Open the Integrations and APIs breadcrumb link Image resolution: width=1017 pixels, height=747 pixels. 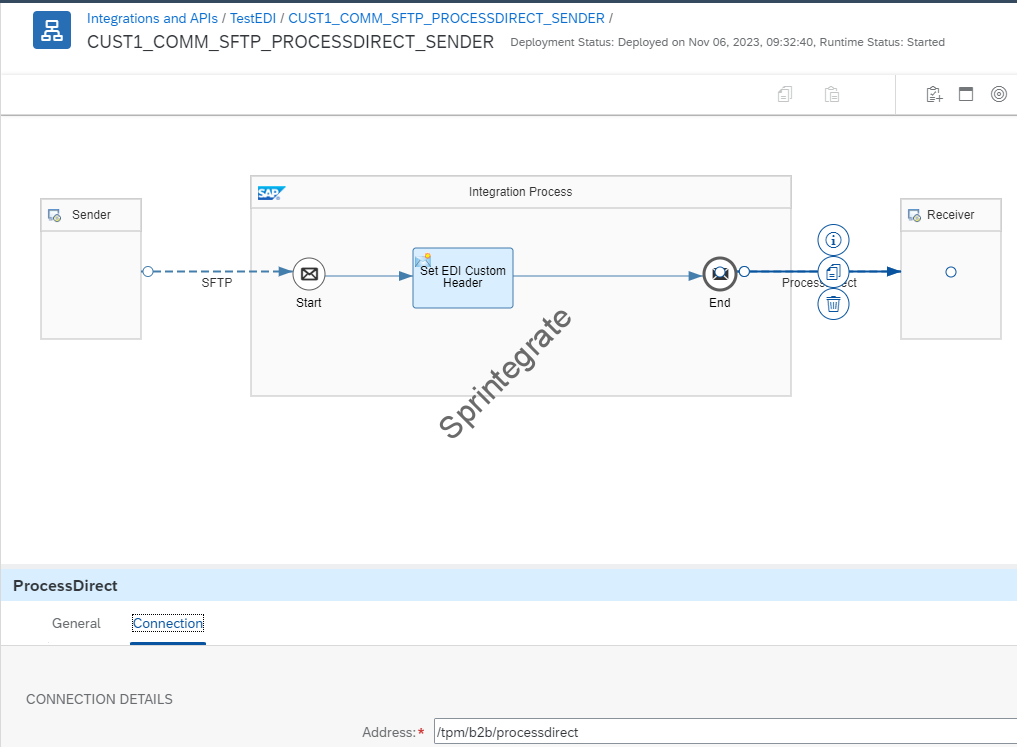coord(152,18)
